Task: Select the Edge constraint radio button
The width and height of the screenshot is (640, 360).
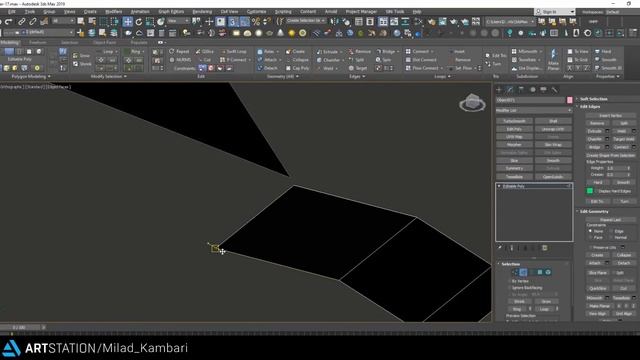Action: [611, 231]
